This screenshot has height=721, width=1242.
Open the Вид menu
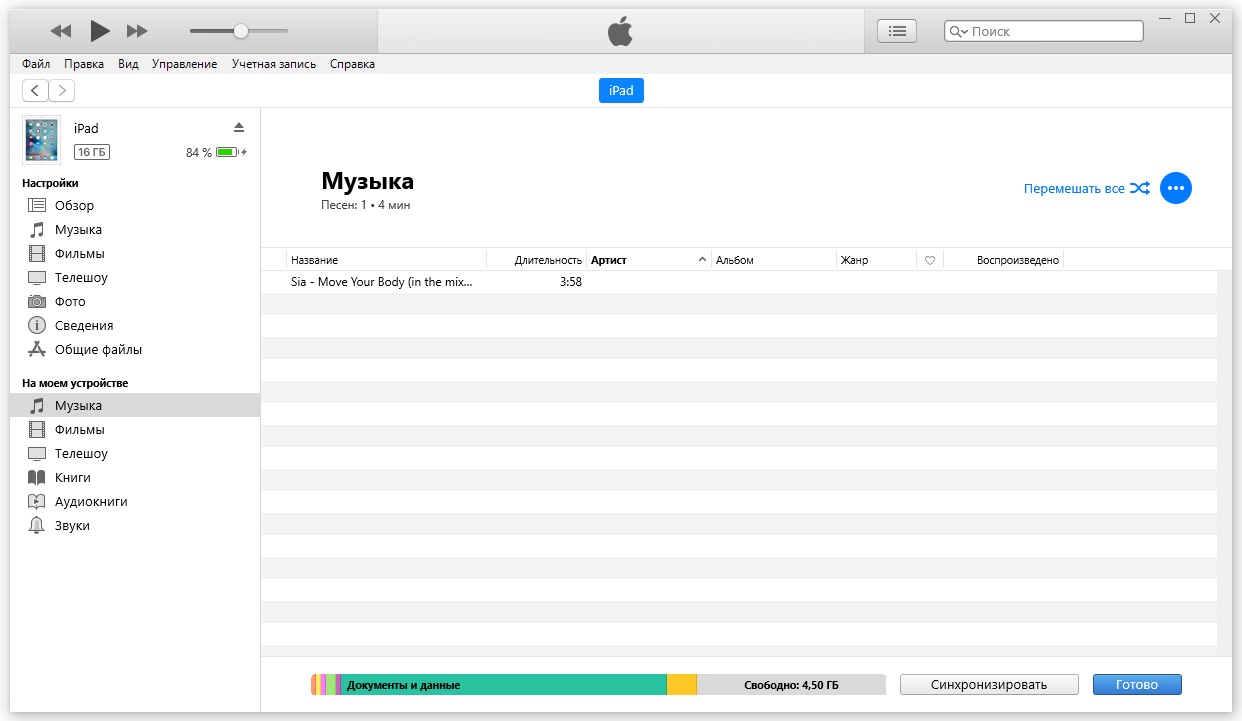click(128, 64)
